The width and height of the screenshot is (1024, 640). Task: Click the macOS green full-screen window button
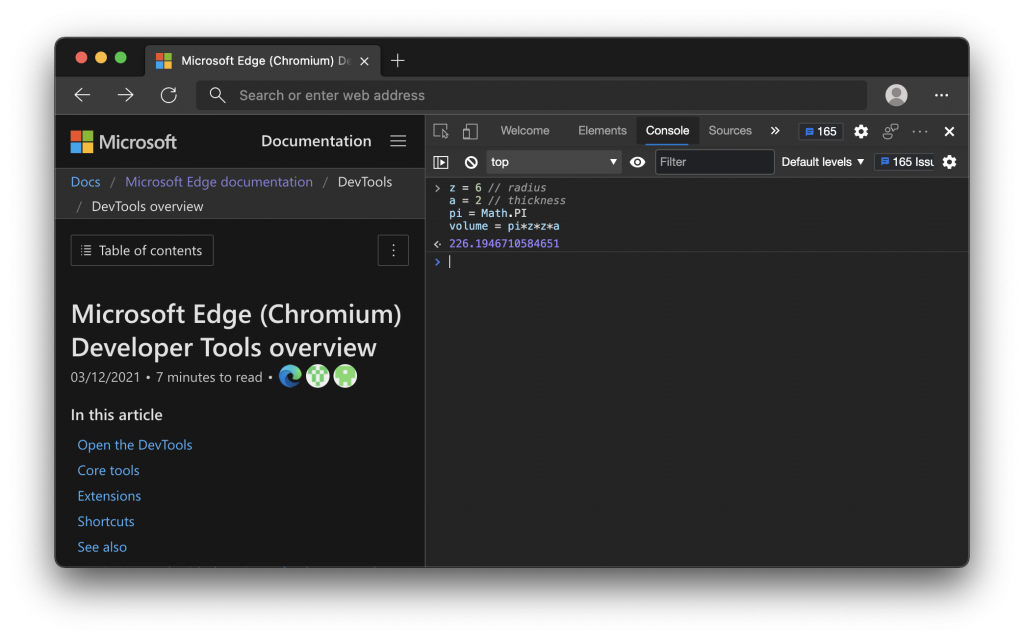tap(121, 57)
